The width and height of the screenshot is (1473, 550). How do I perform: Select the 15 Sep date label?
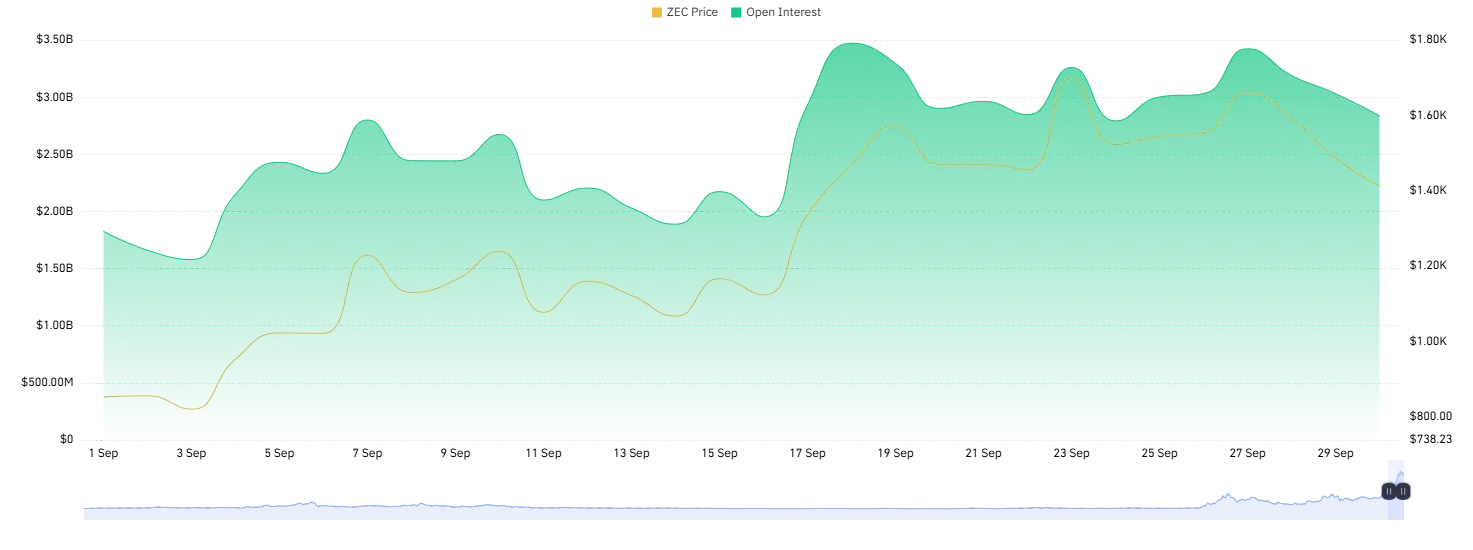click(719, 453)
